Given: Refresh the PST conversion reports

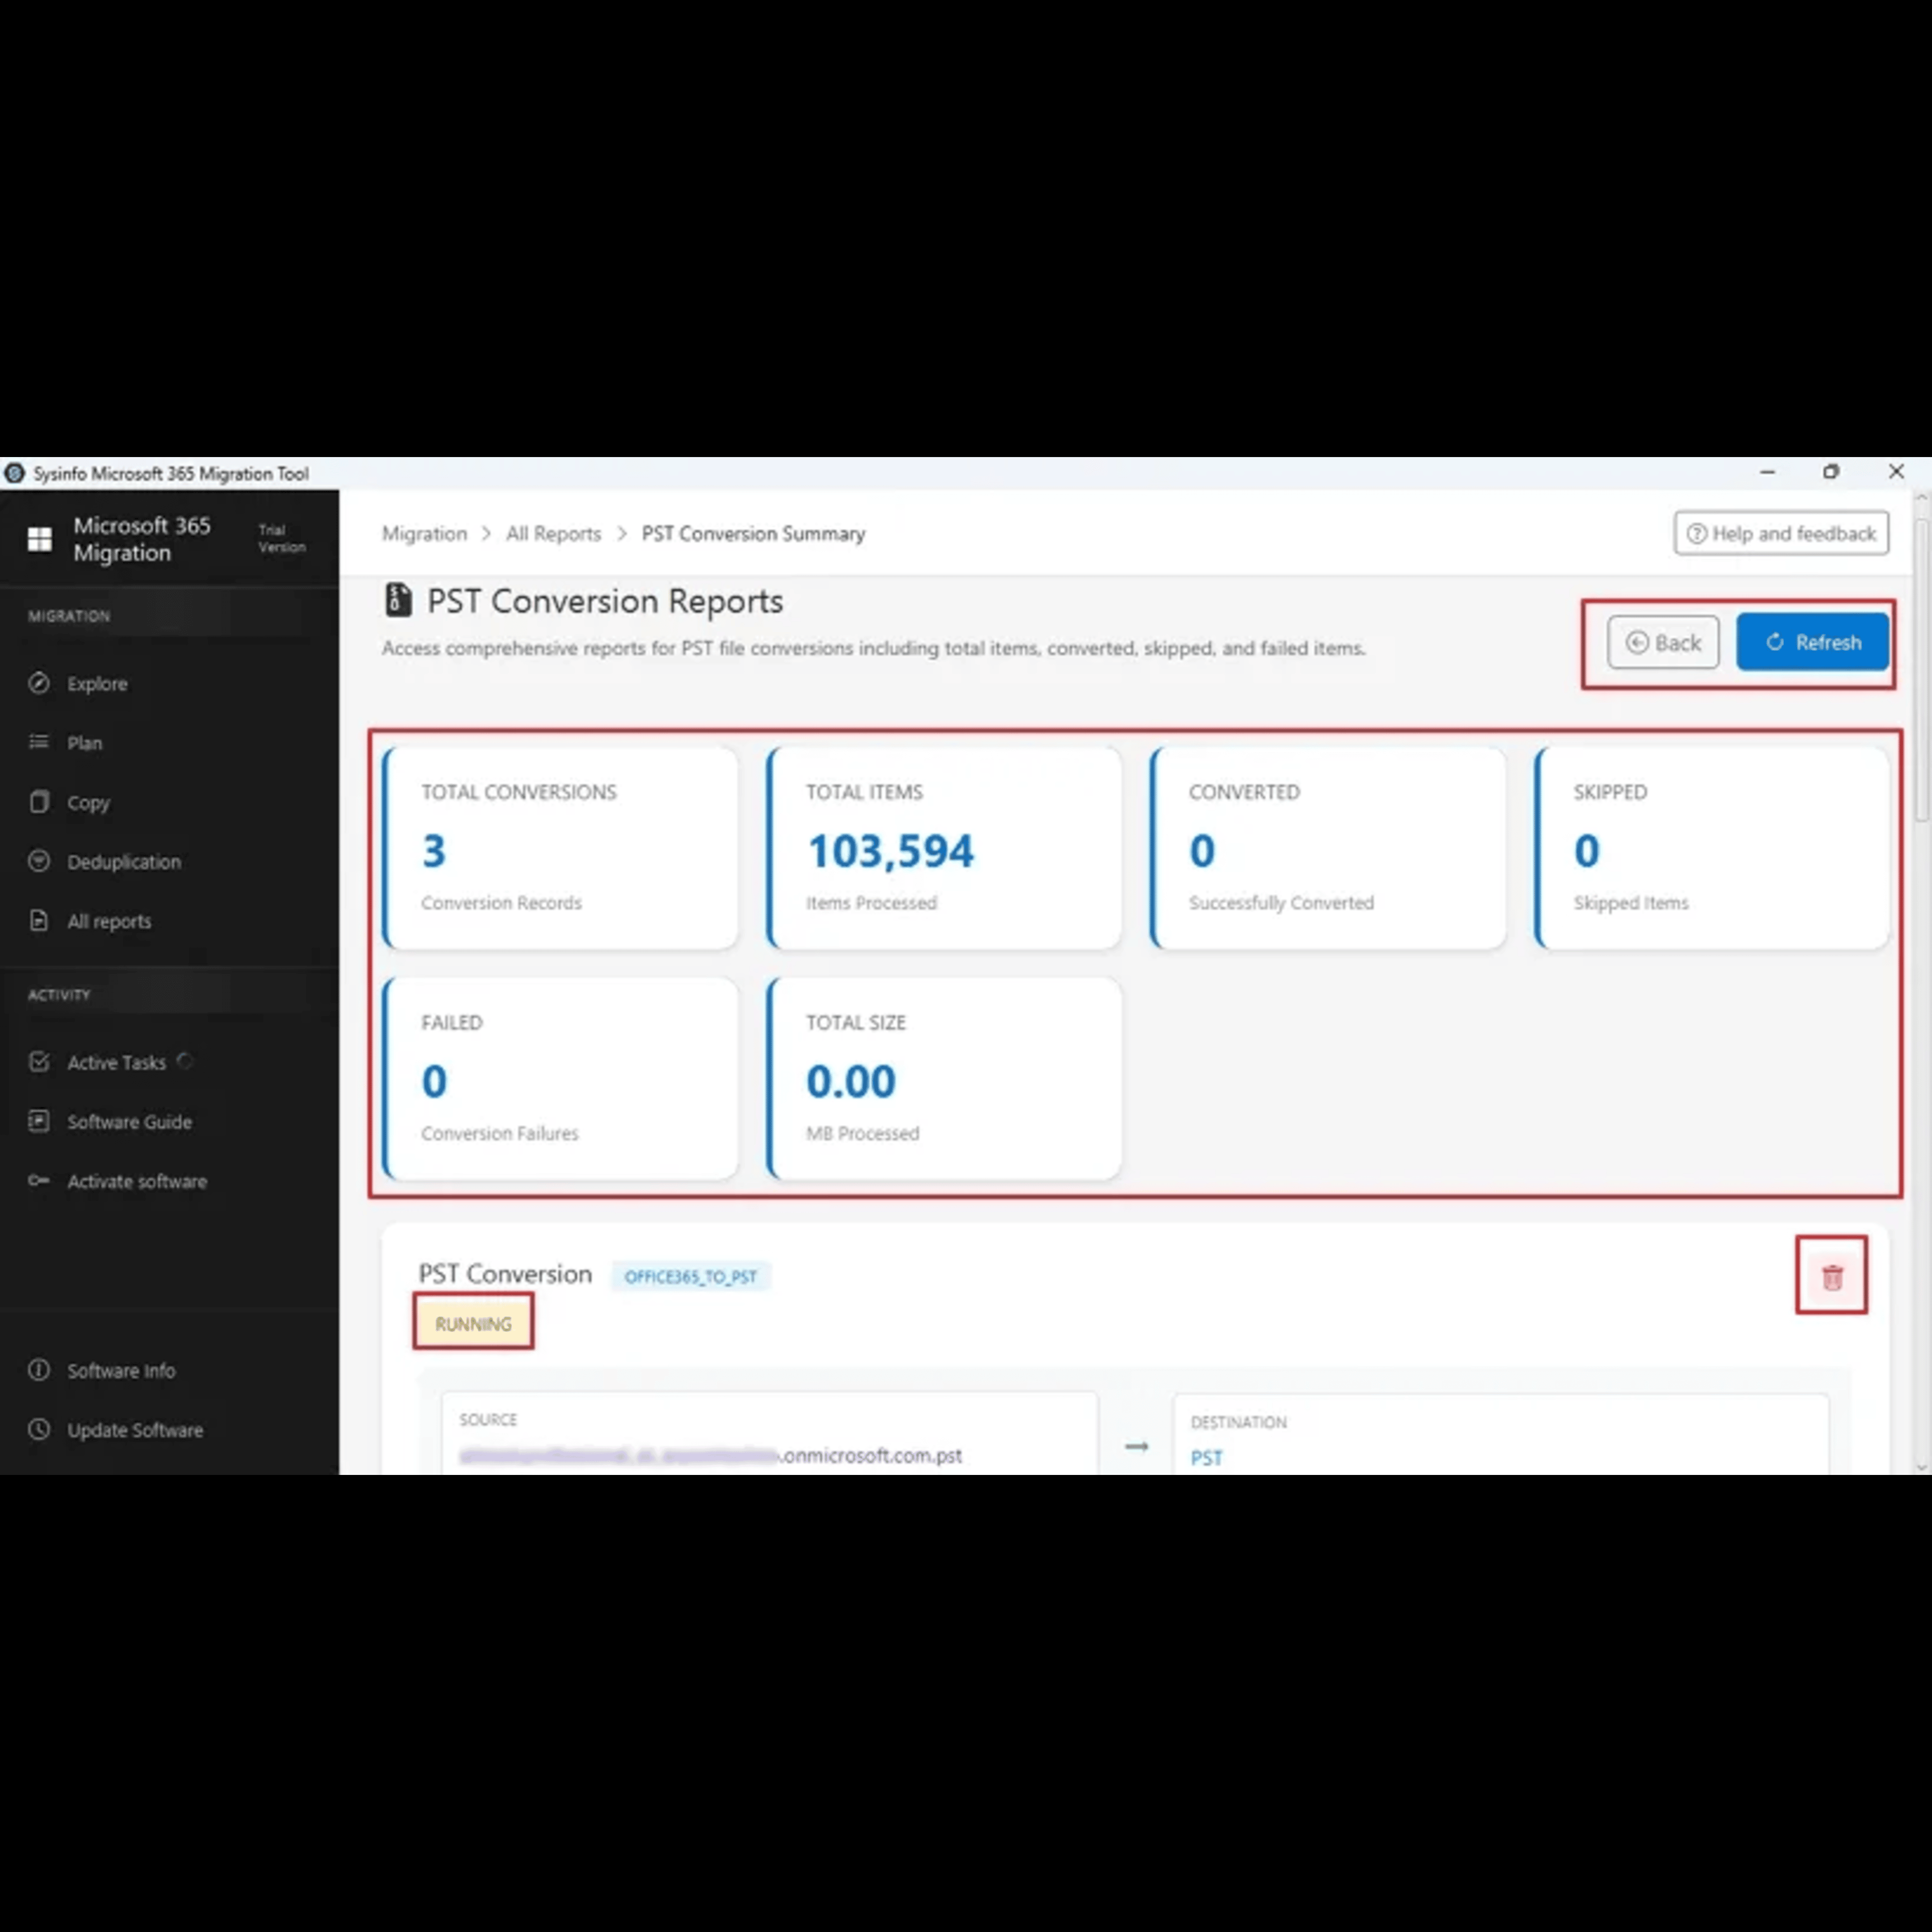Looking at the screenshot, I should click(1812, 642).
